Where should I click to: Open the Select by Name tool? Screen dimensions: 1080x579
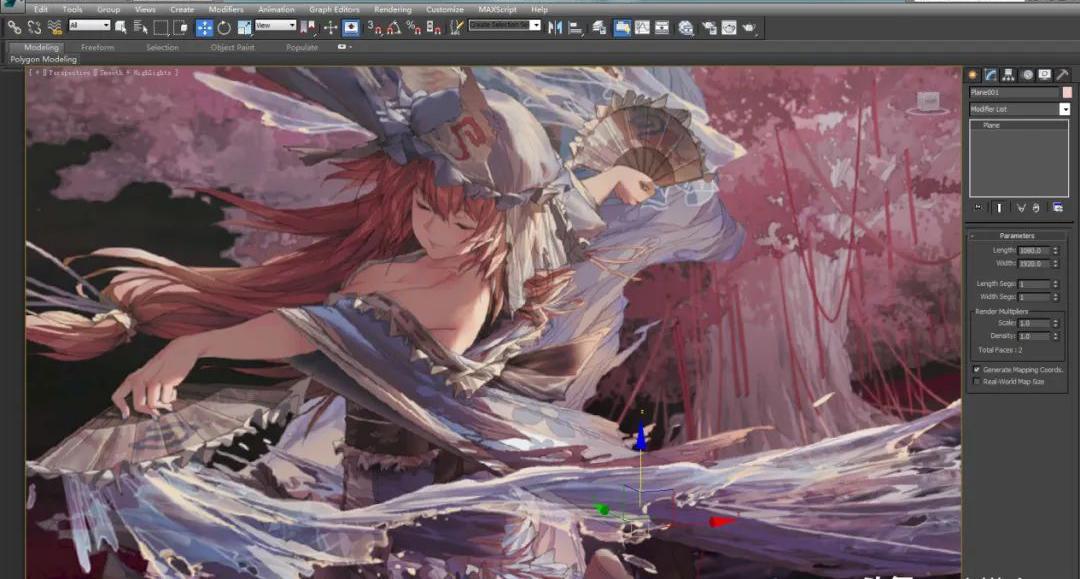pyautogui.click(x=141, y=28)
